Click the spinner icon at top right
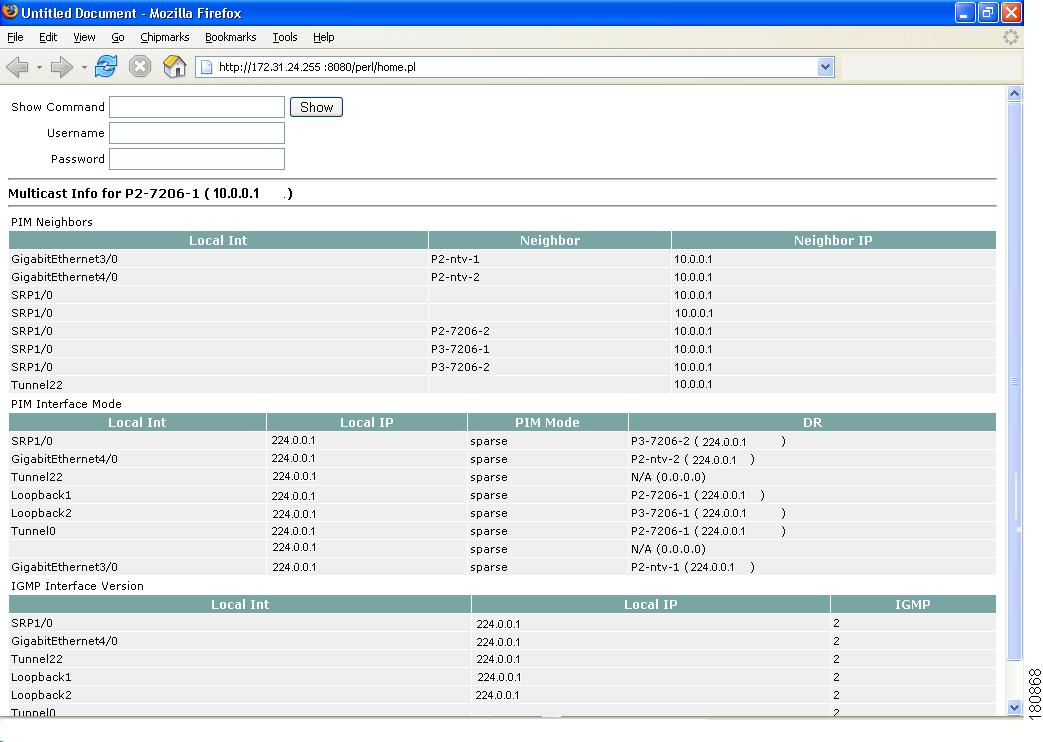Image resolution: width=1043 pixels, height=742 pixels. pyautogui.click(x=1010, y=36)
